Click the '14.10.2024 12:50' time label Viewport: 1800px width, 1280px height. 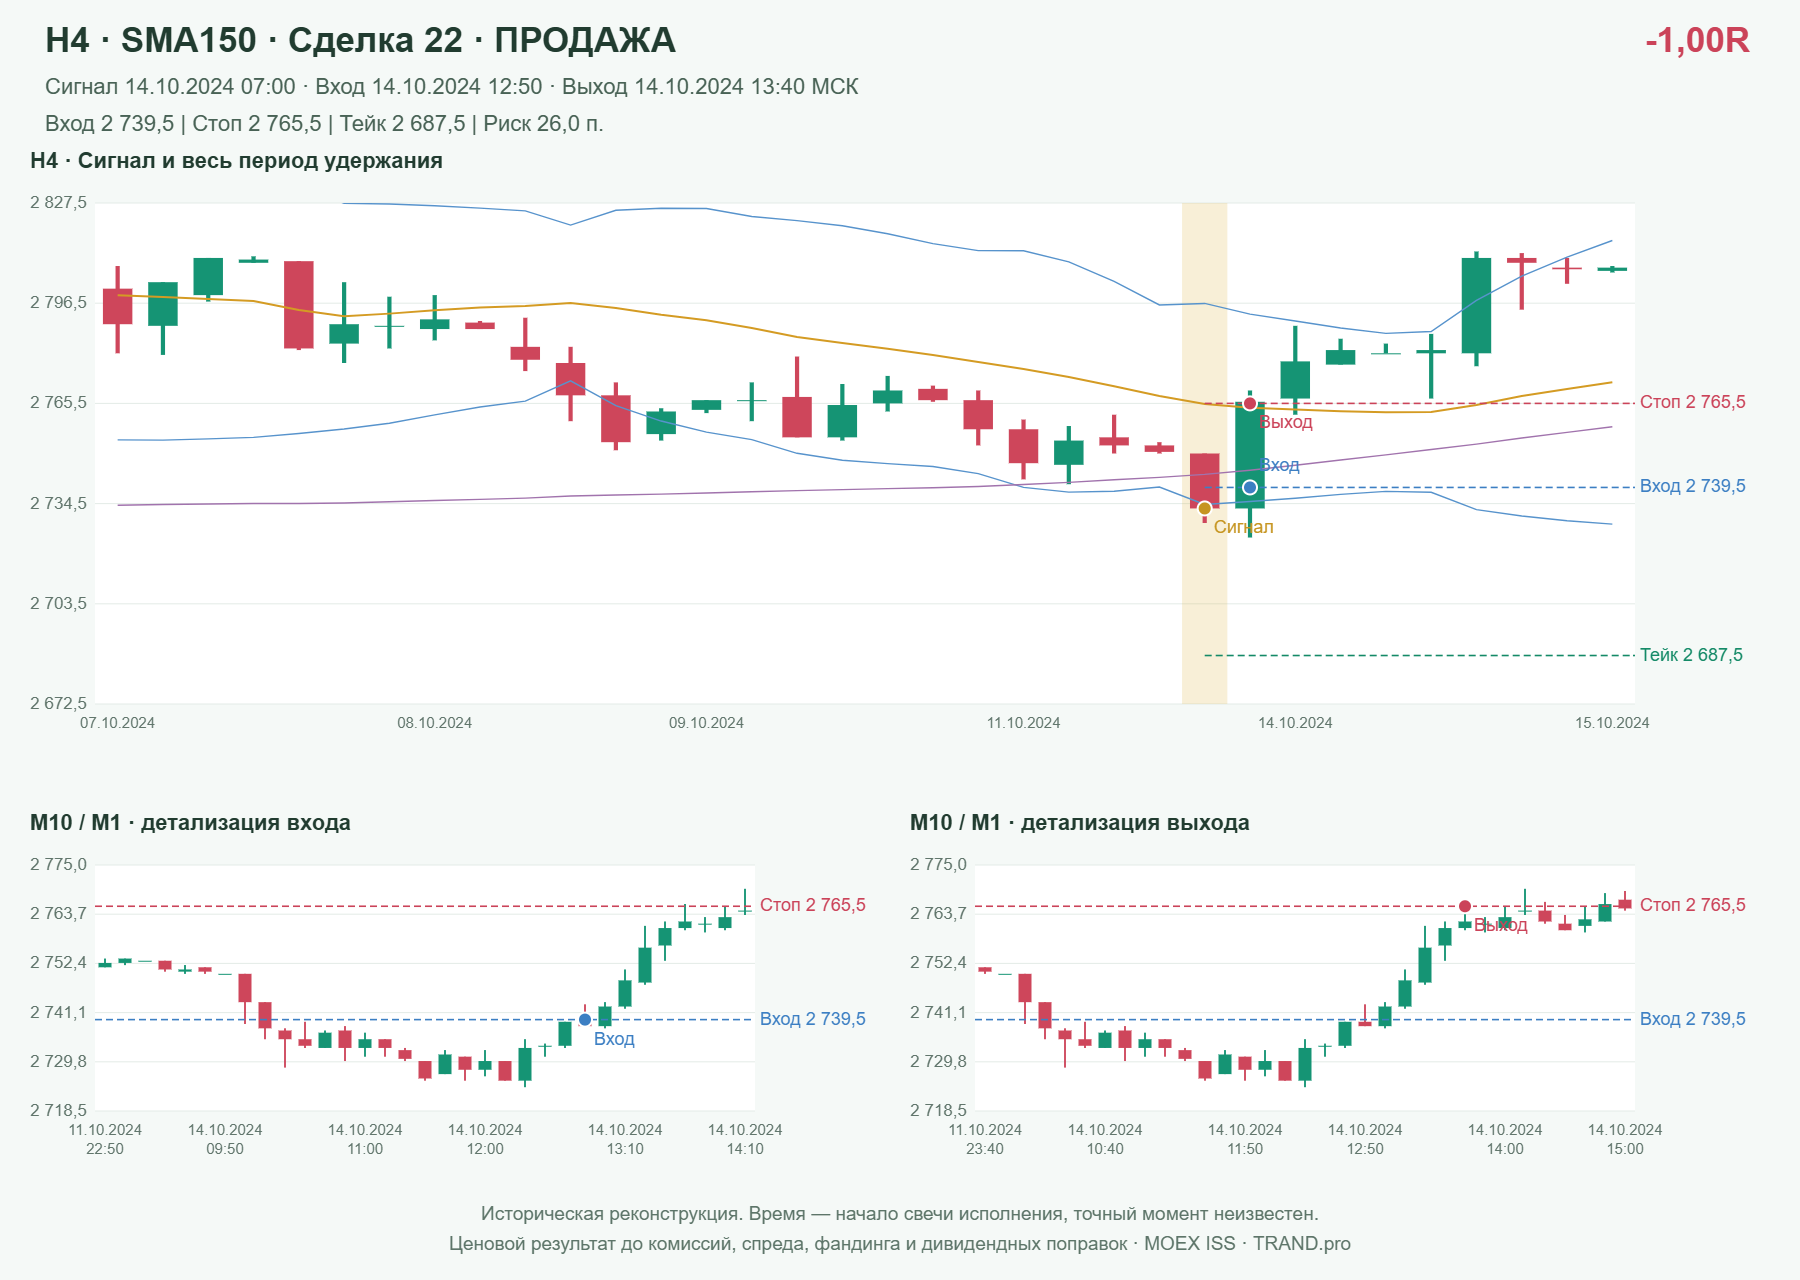tap(1365, 1139)
